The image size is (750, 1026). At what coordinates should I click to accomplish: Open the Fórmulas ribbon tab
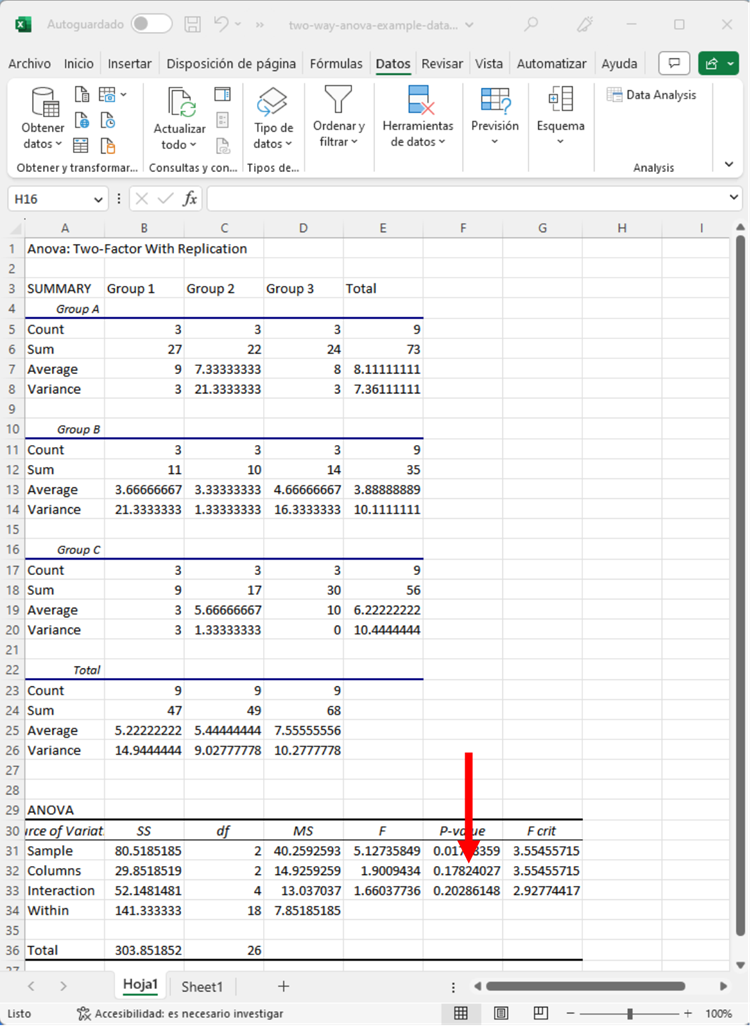(x=336, y=63)
